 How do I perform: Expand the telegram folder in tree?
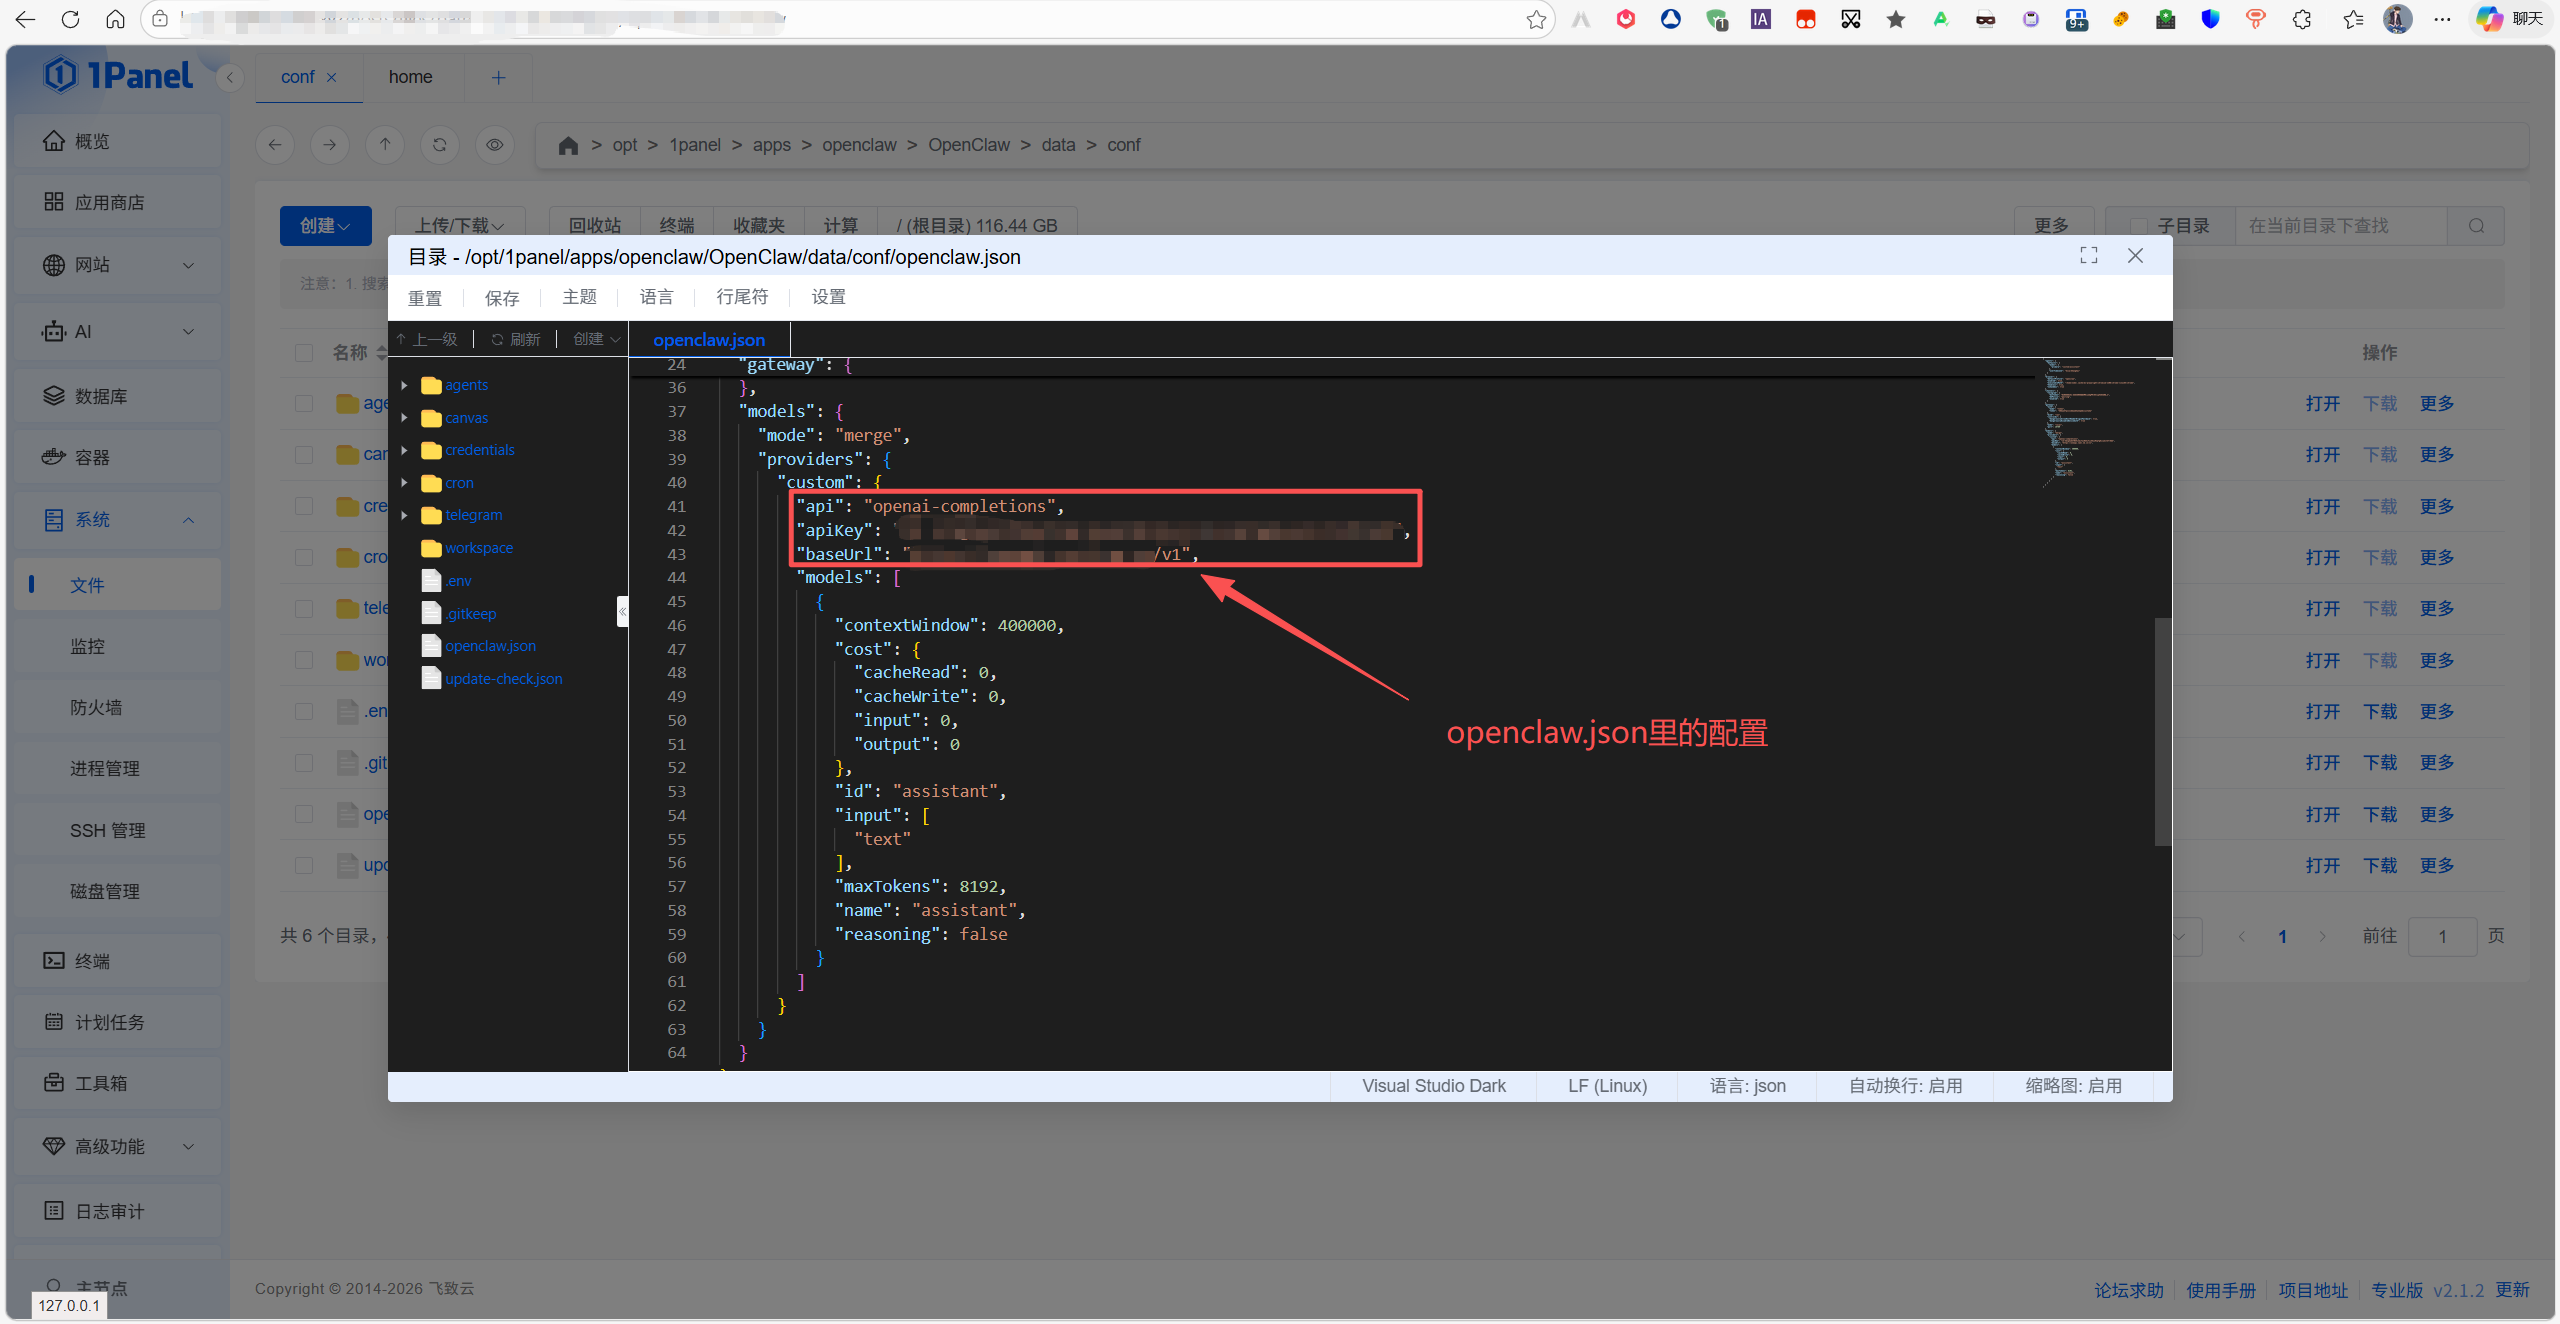(x=404, y=515)
